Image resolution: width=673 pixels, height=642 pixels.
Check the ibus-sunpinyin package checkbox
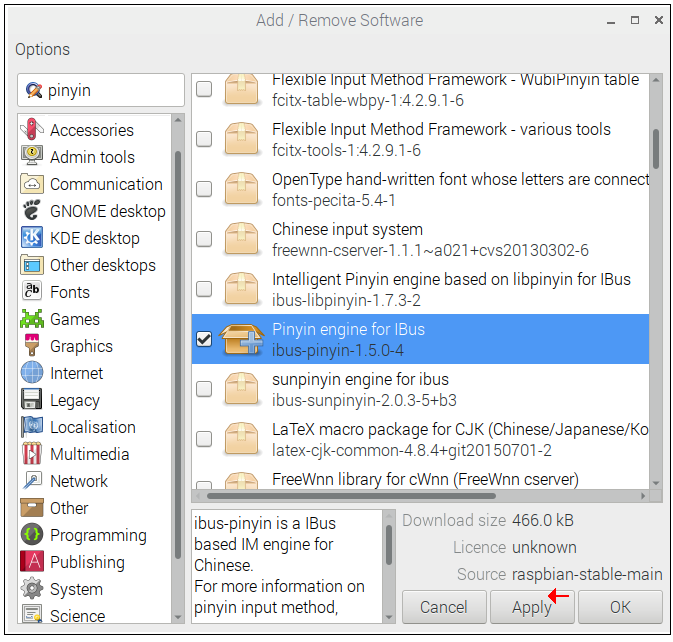tap(204, 389)
